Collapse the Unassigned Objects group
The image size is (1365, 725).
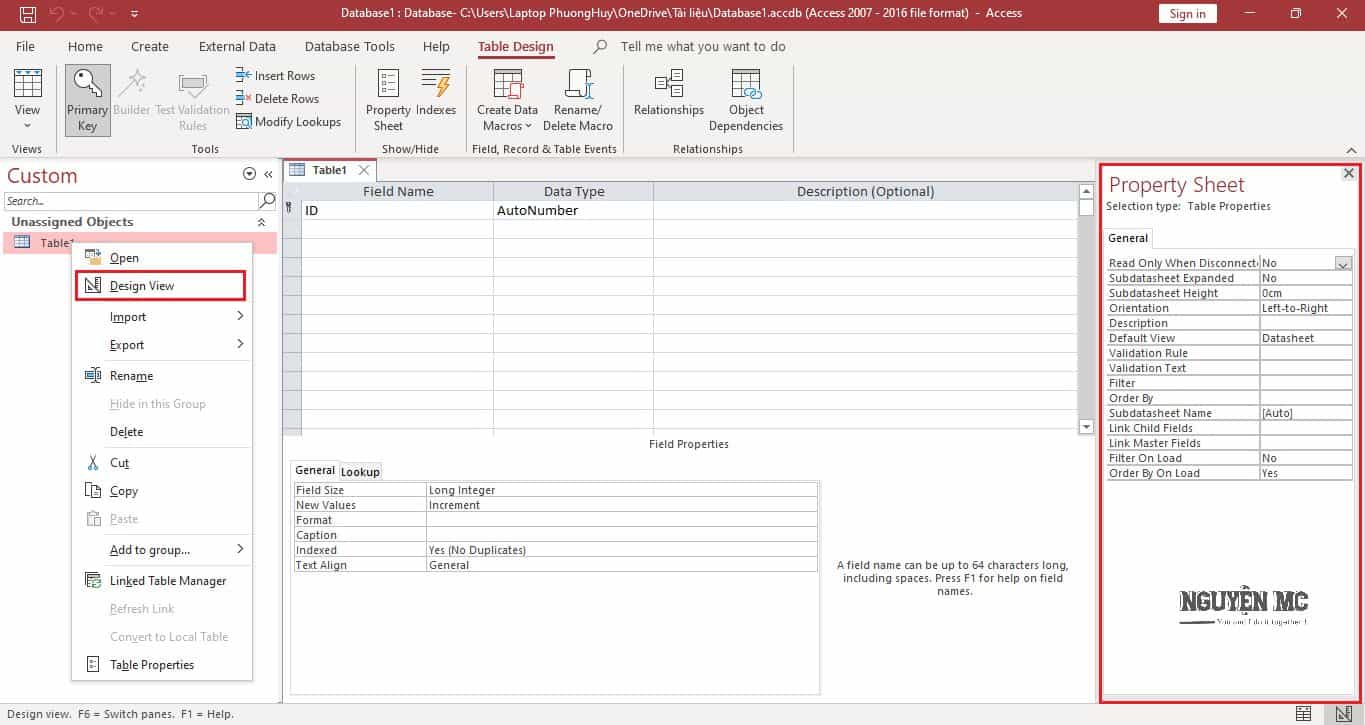click(x=262, y=222)
